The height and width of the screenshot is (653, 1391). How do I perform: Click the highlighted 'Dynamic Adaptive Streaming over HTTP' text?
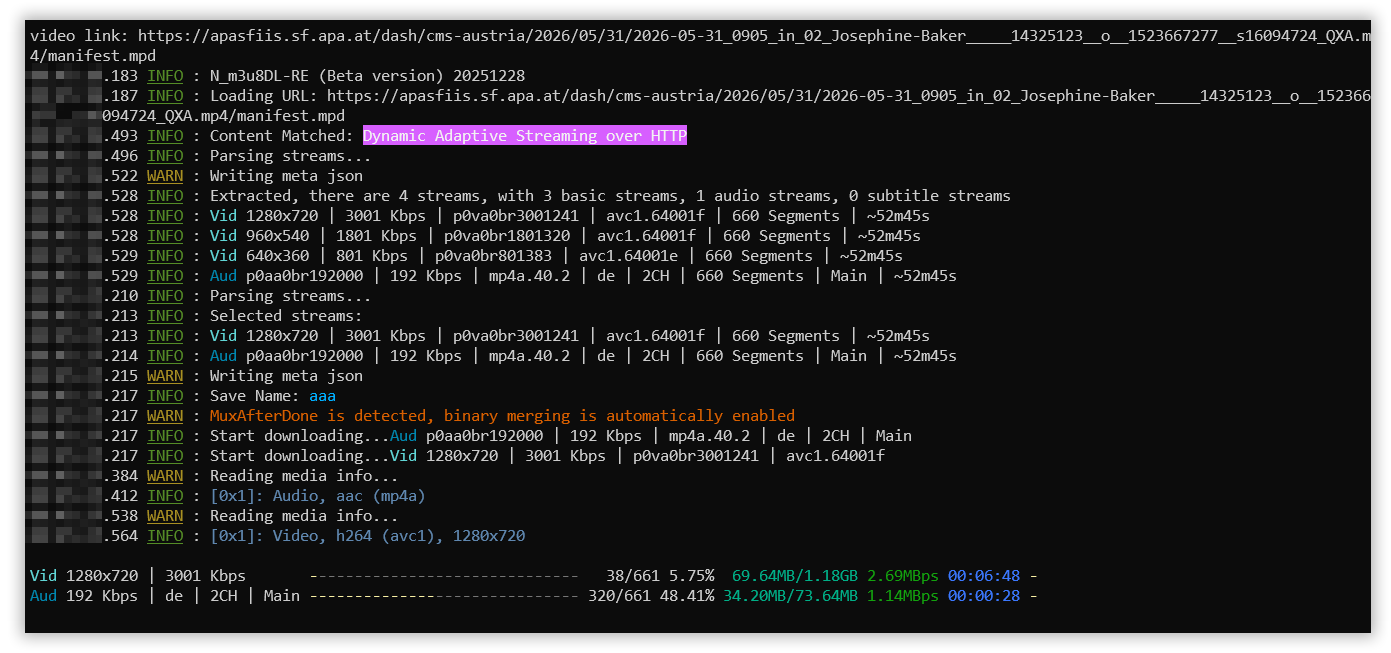coord(525,136)
